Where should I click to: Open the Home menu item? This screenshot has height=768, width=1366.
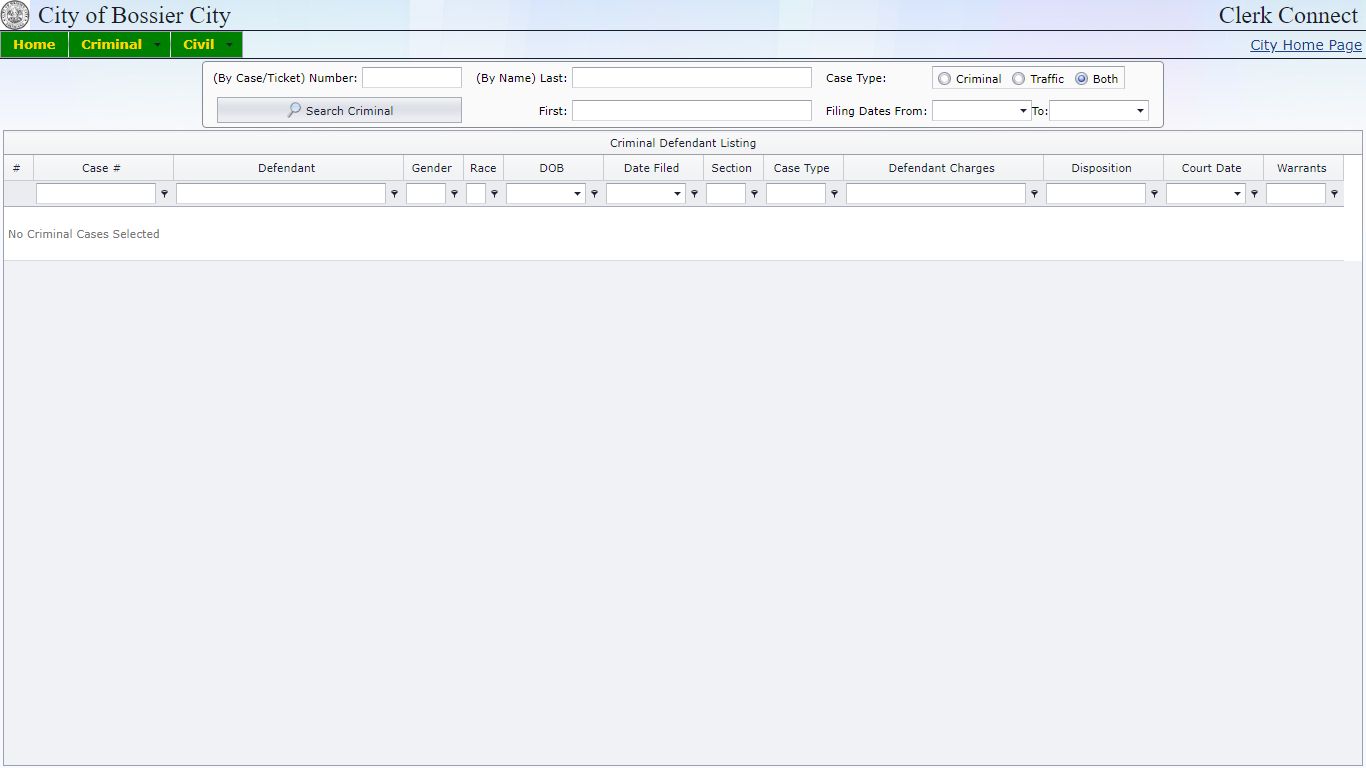pos(34,45)
